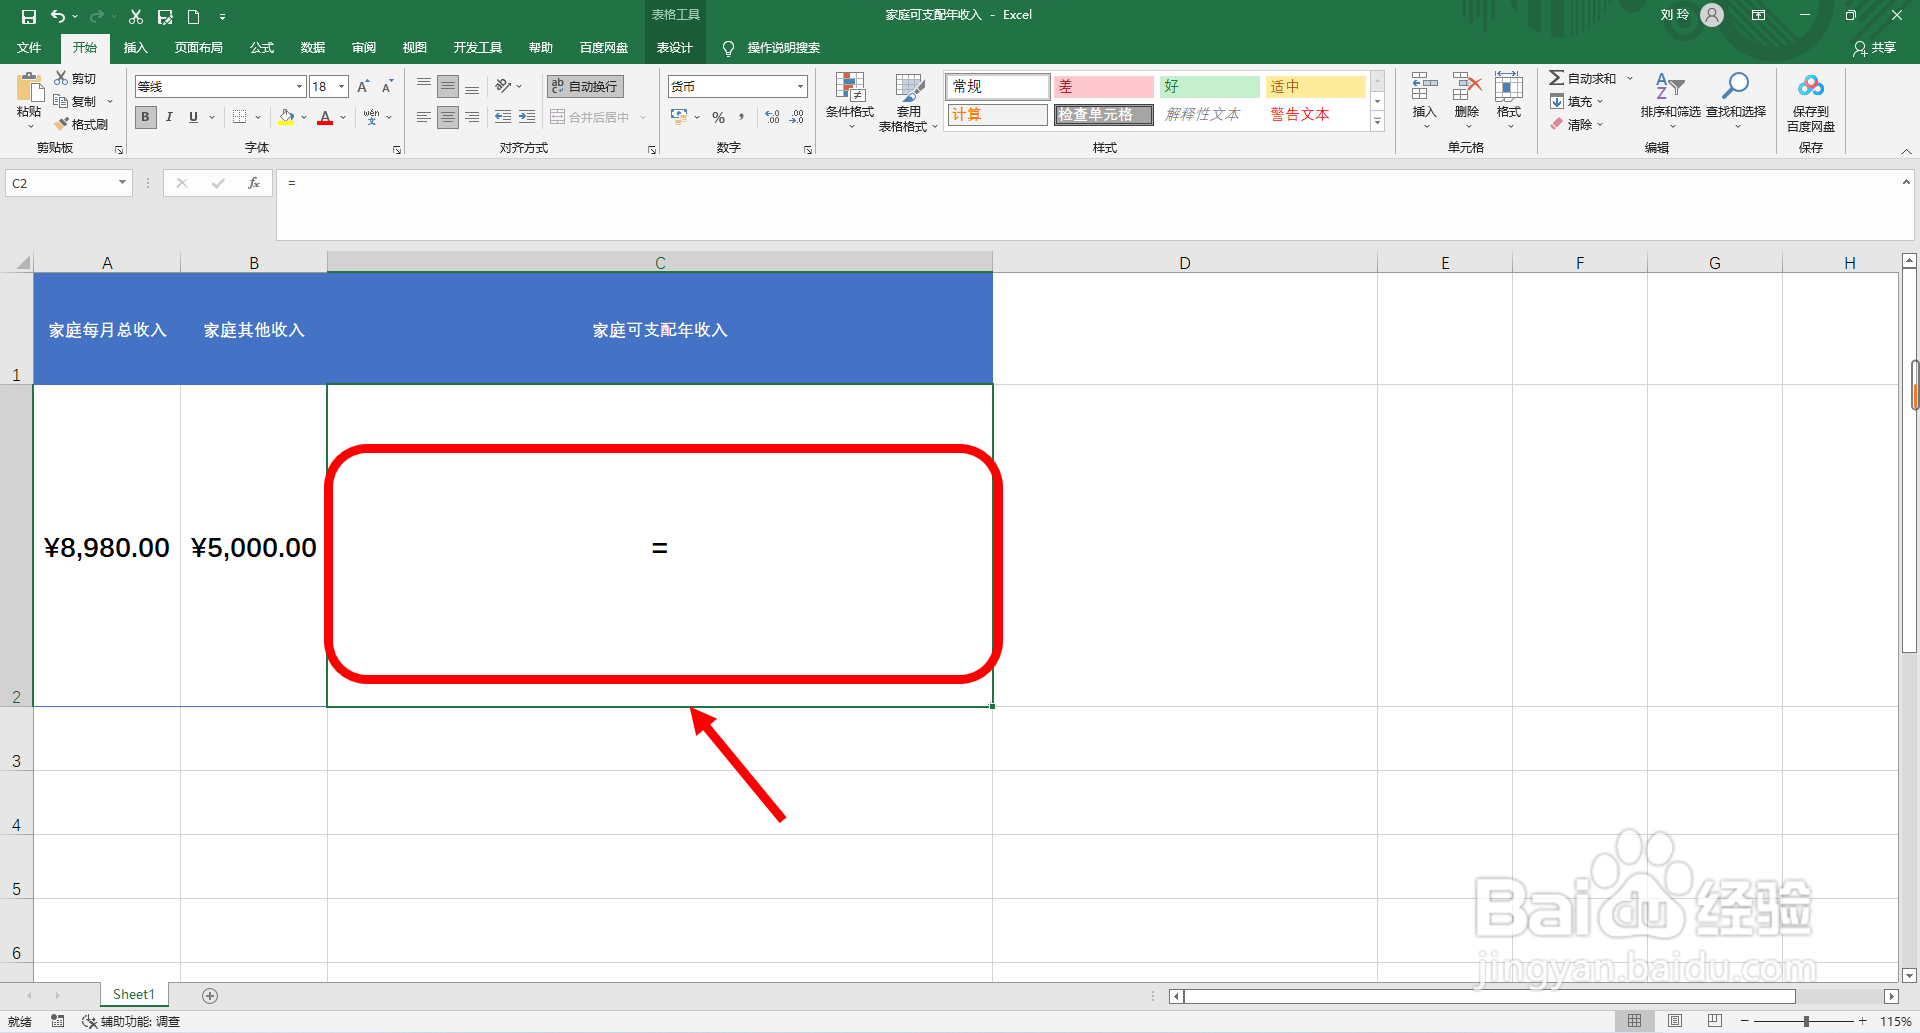
Task: Click the 共享 Share button
Action: tap(1875, 48)
